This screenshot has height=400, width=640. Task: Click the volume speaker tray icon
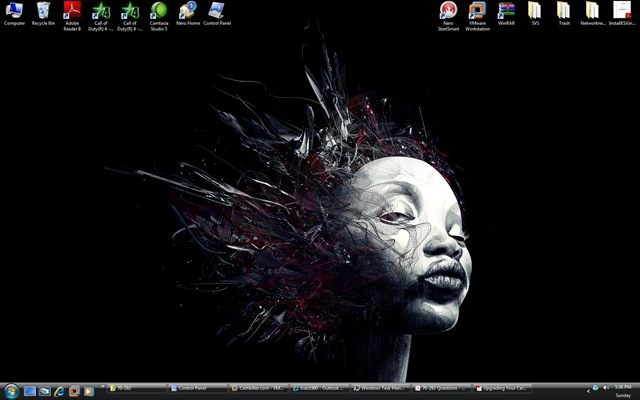[x=606, y=387]
